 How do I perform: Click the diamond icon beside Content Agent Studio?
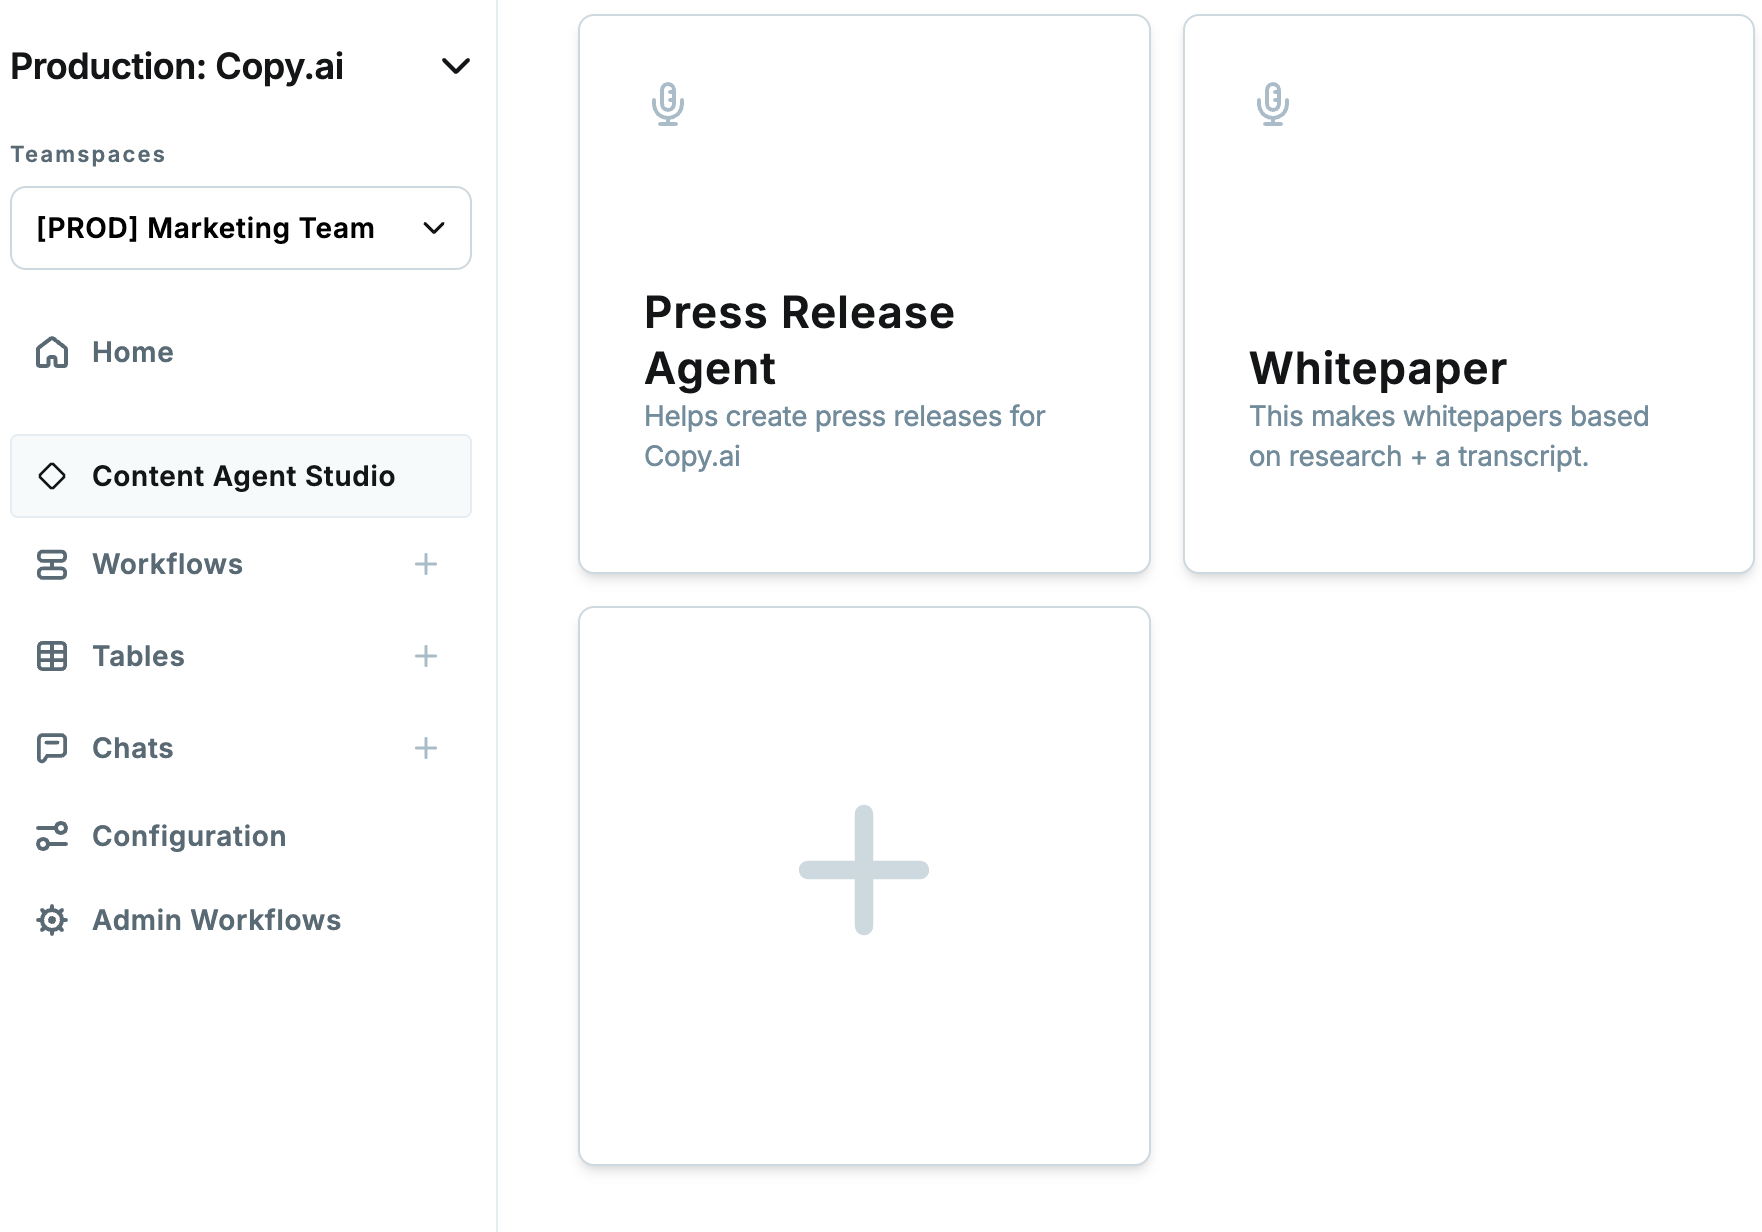click(52, 477)
